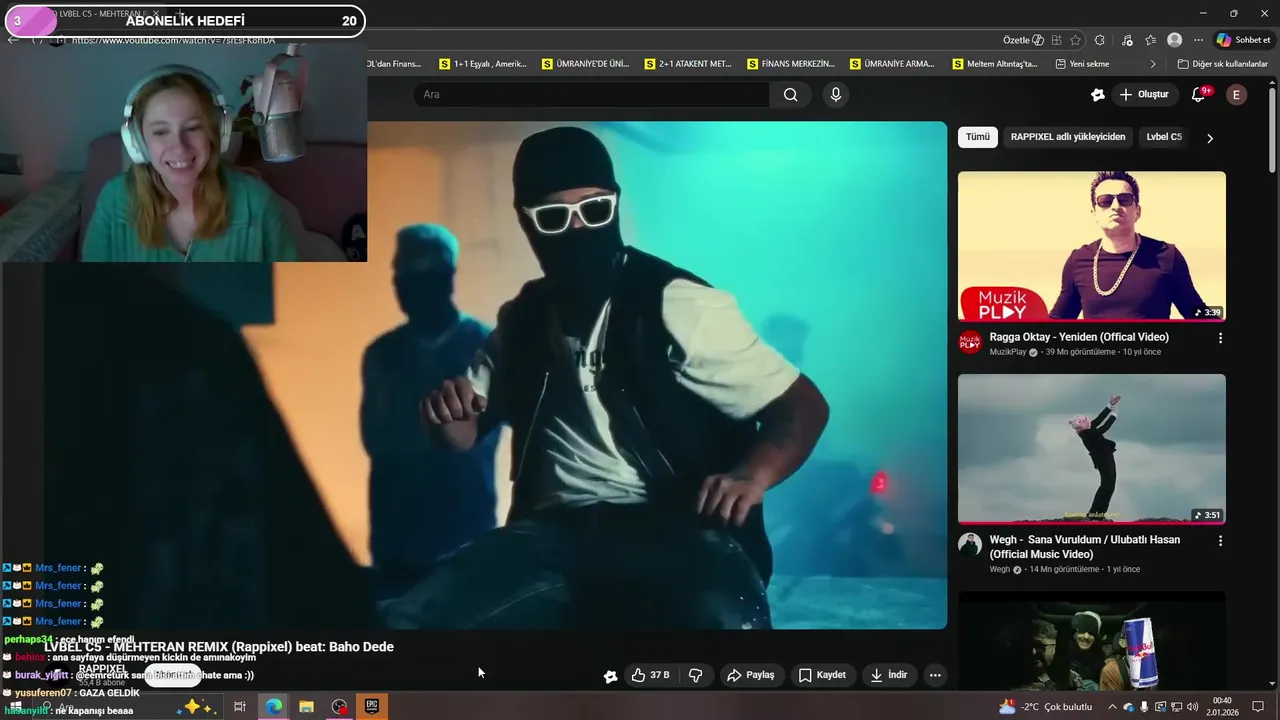1280x720 pixels.
Task: Click the split screen icon in address bar
Action: [x=1055, y=40]
